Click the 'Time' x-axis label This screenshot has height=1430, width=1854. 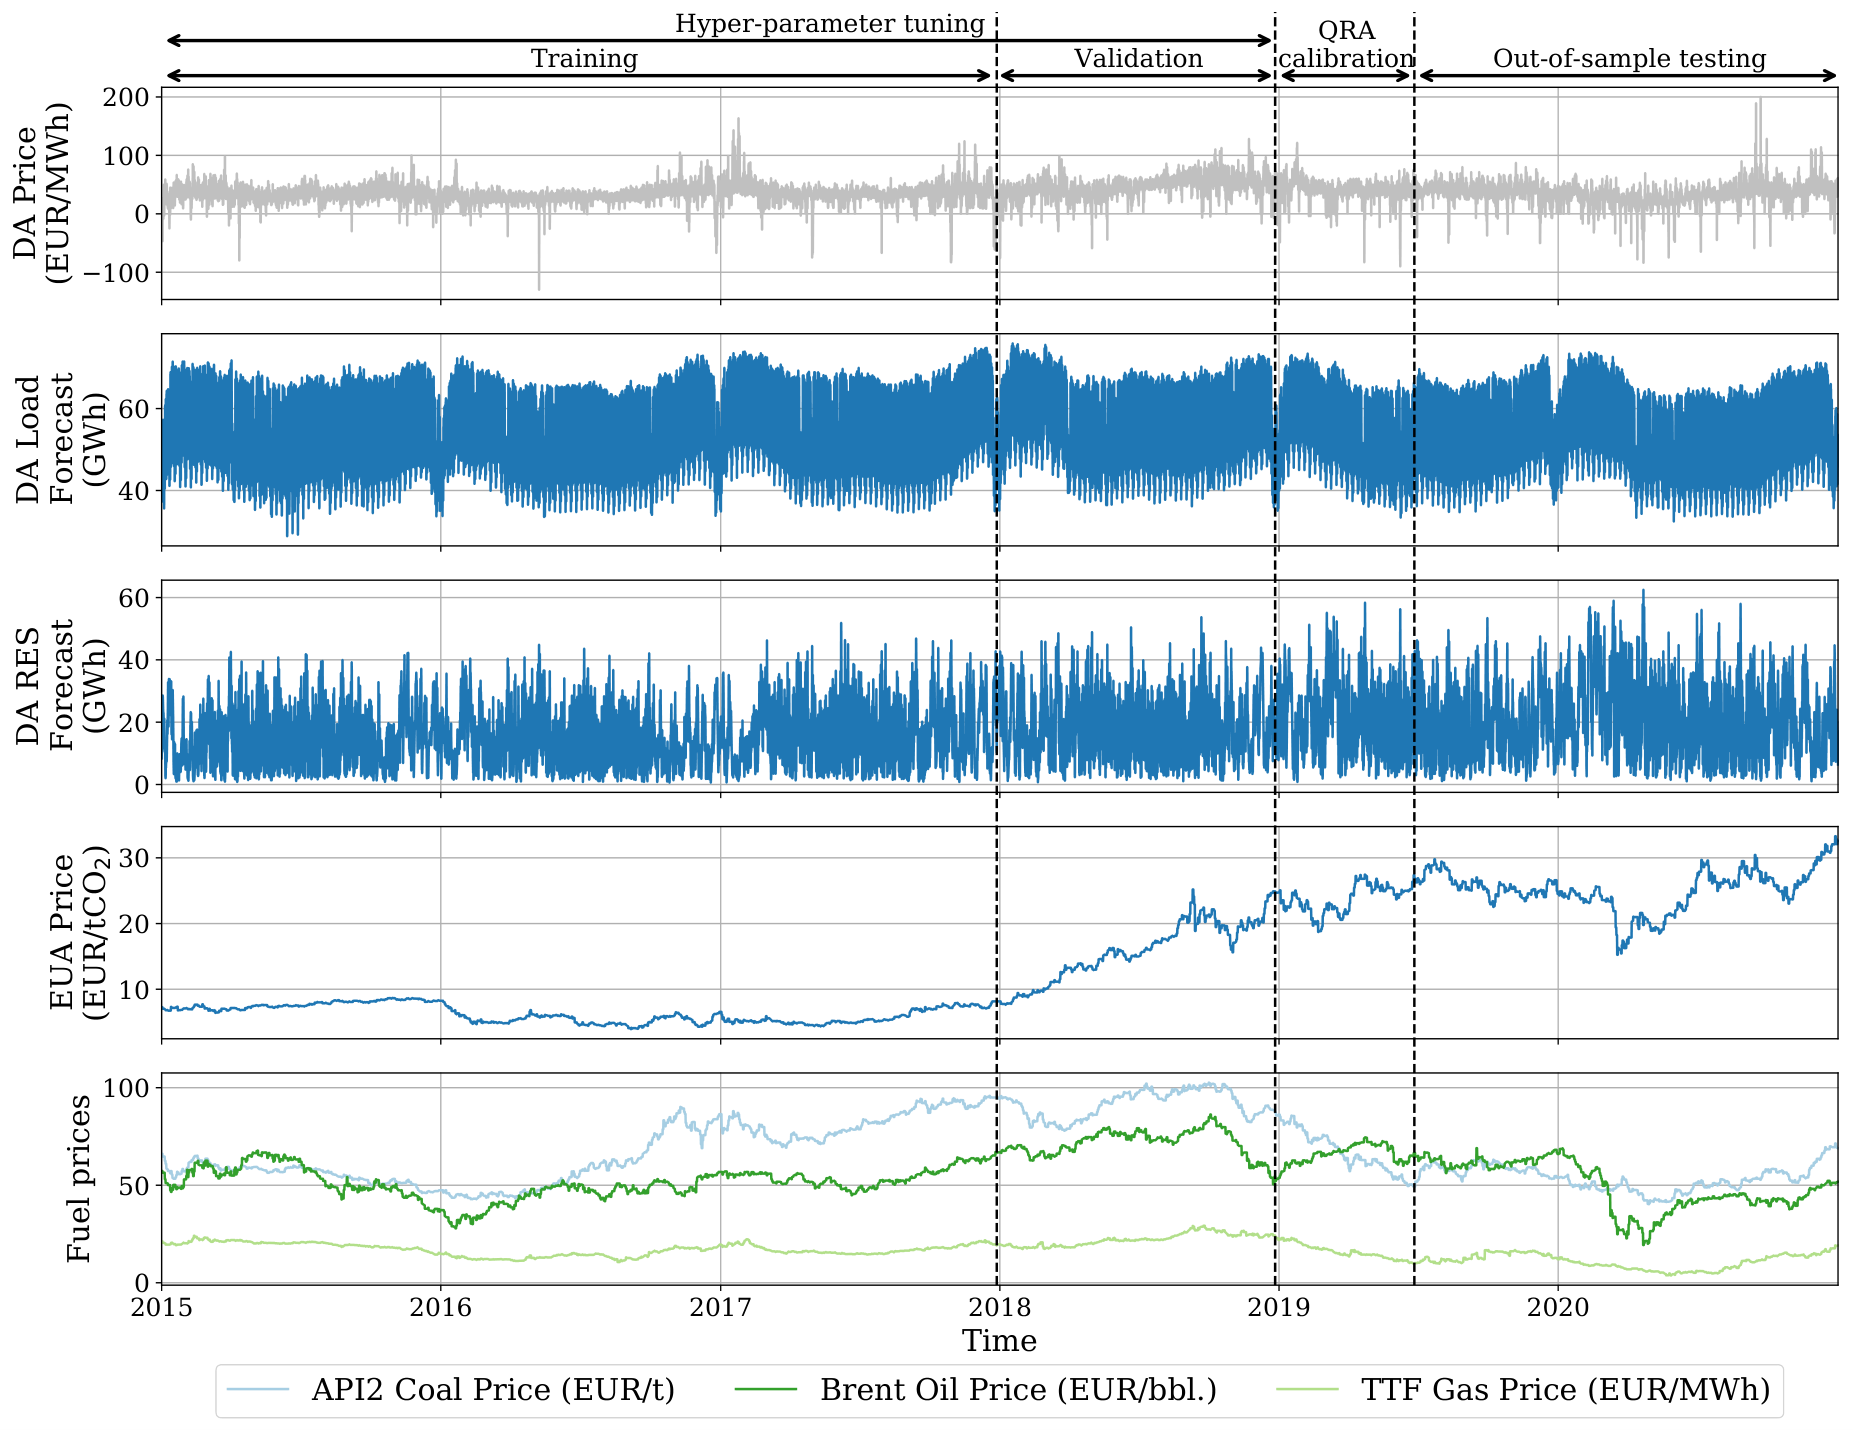pos(999,1342)
